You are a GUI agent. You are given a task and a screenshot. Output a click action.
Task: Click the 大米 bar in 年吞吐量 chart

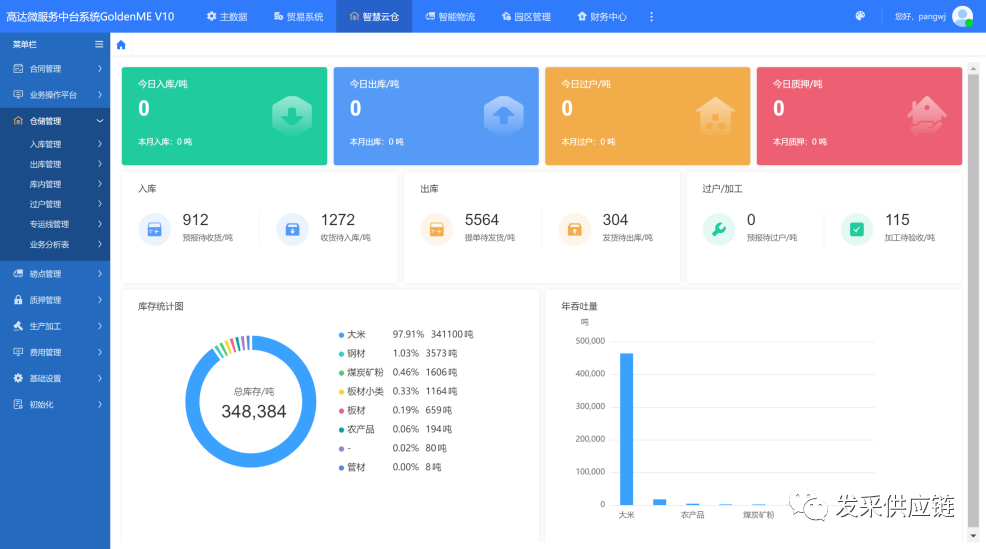(x=626, y=429)
